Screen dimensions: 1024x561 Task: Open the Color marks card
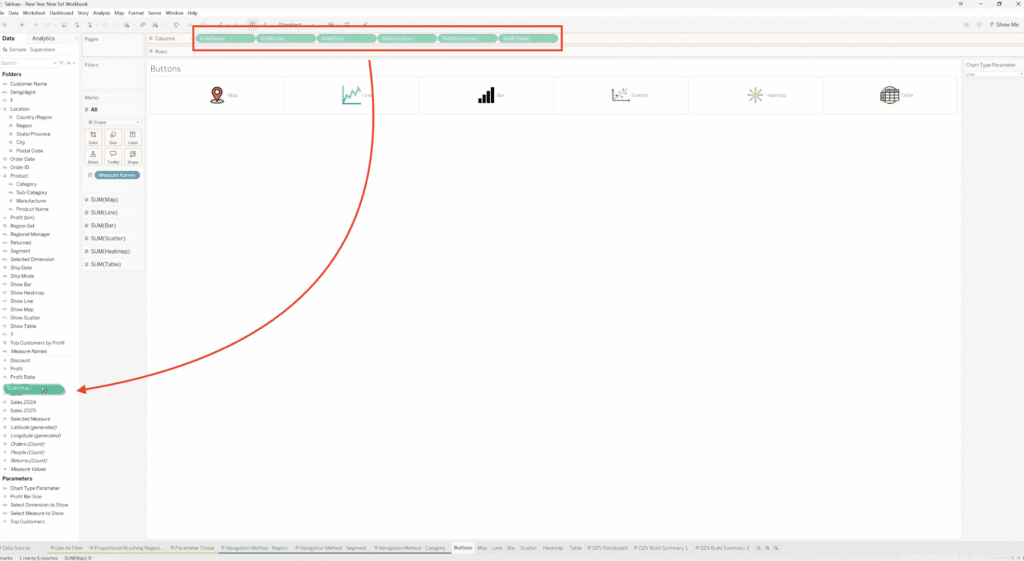[93, 137]
